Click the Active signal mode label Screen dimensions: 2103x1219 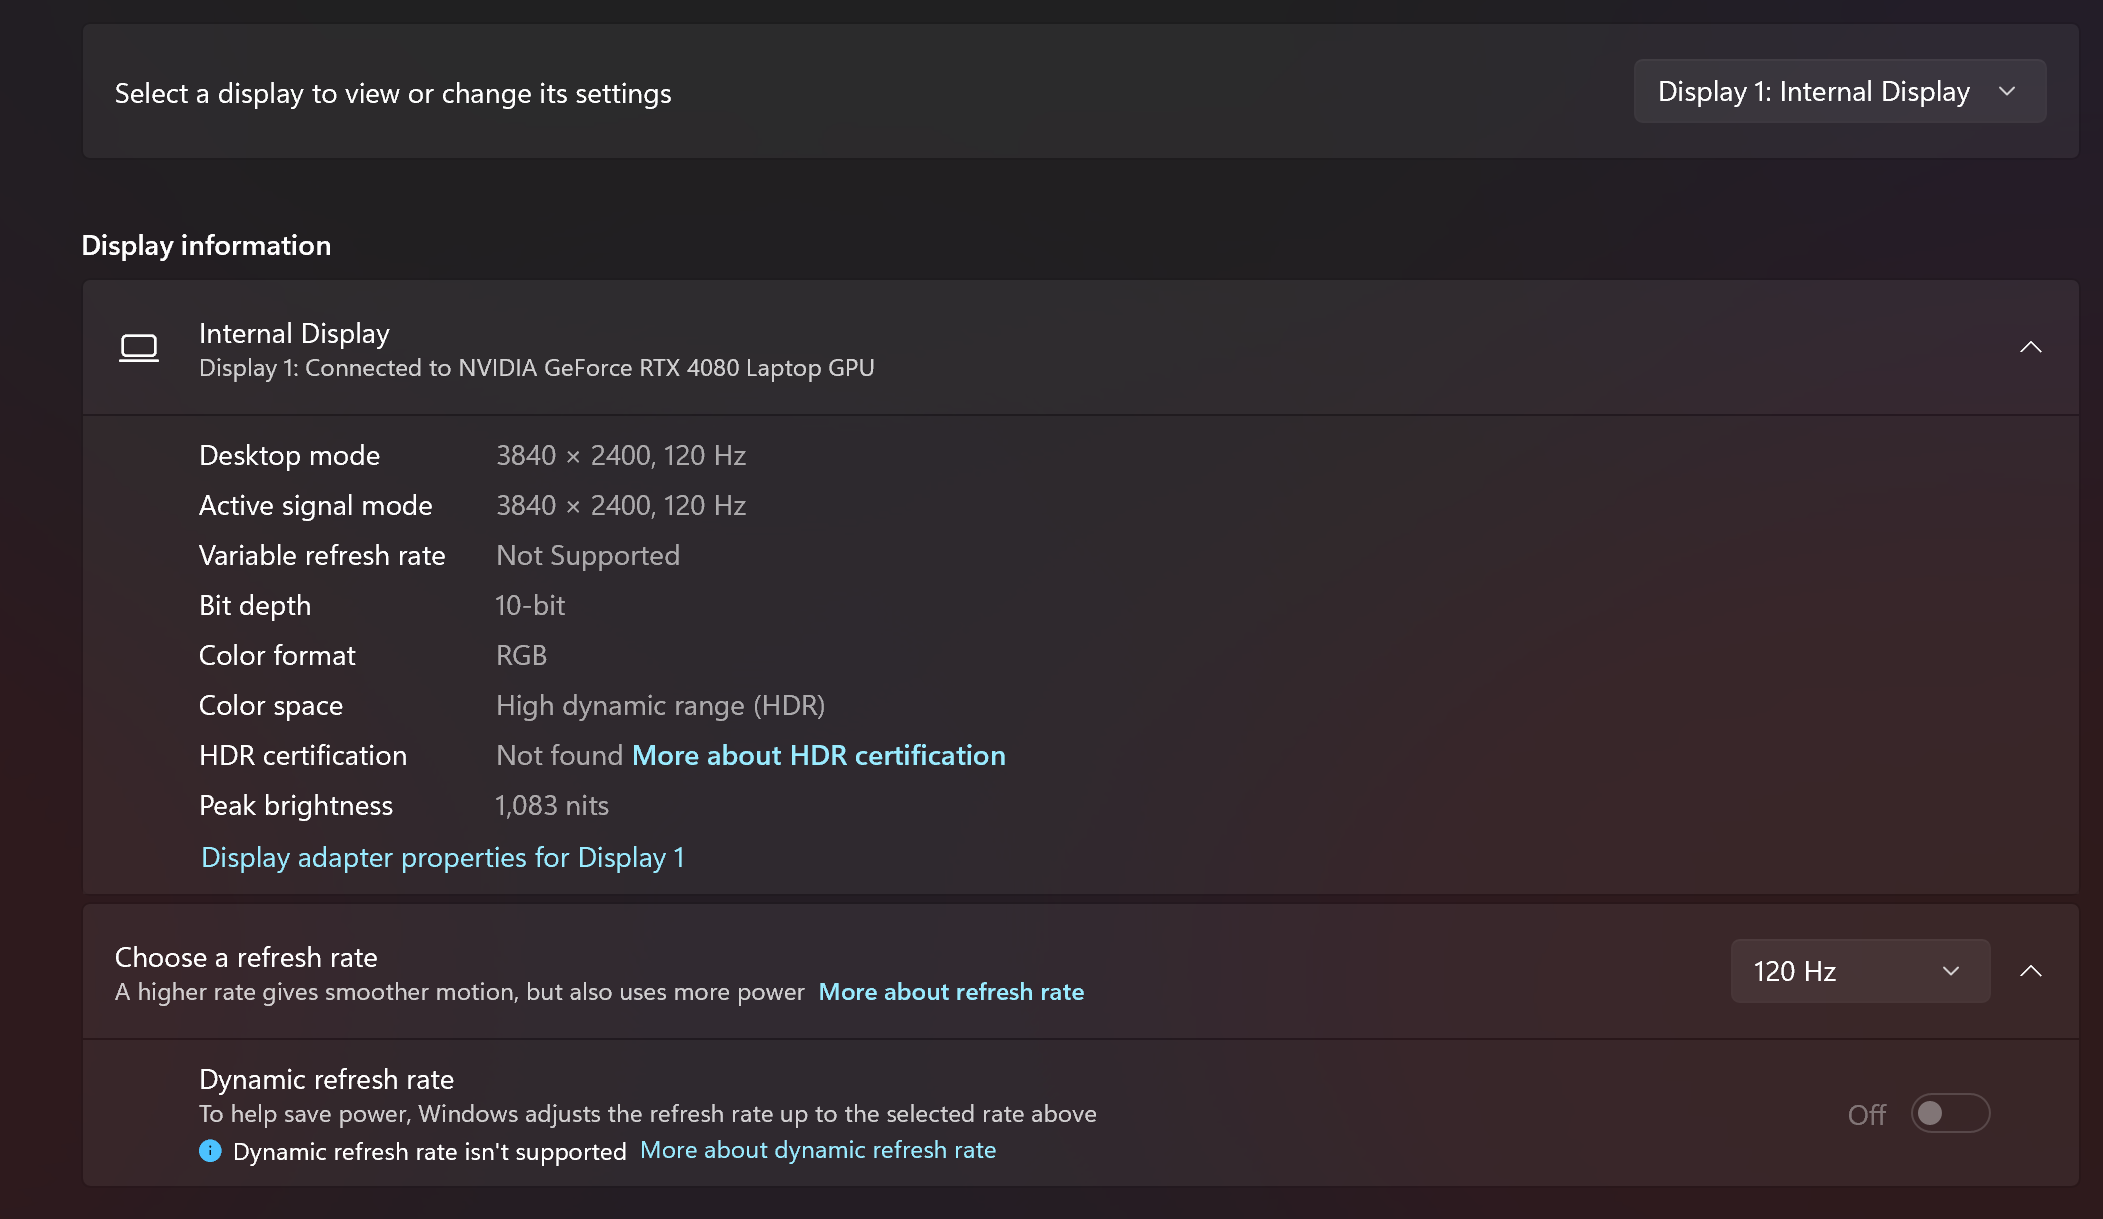pos(315,505)
